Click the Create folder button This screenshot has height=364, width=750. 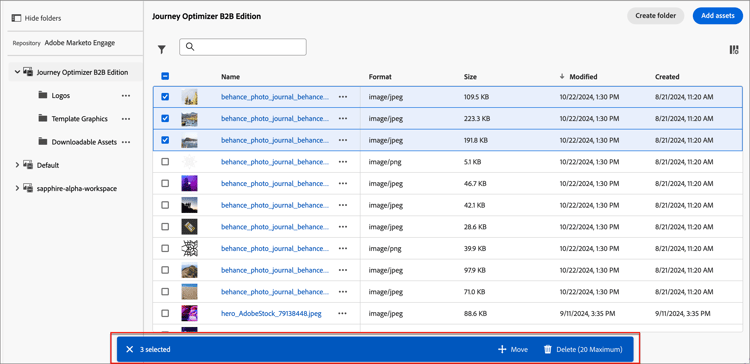click(655, 16)
